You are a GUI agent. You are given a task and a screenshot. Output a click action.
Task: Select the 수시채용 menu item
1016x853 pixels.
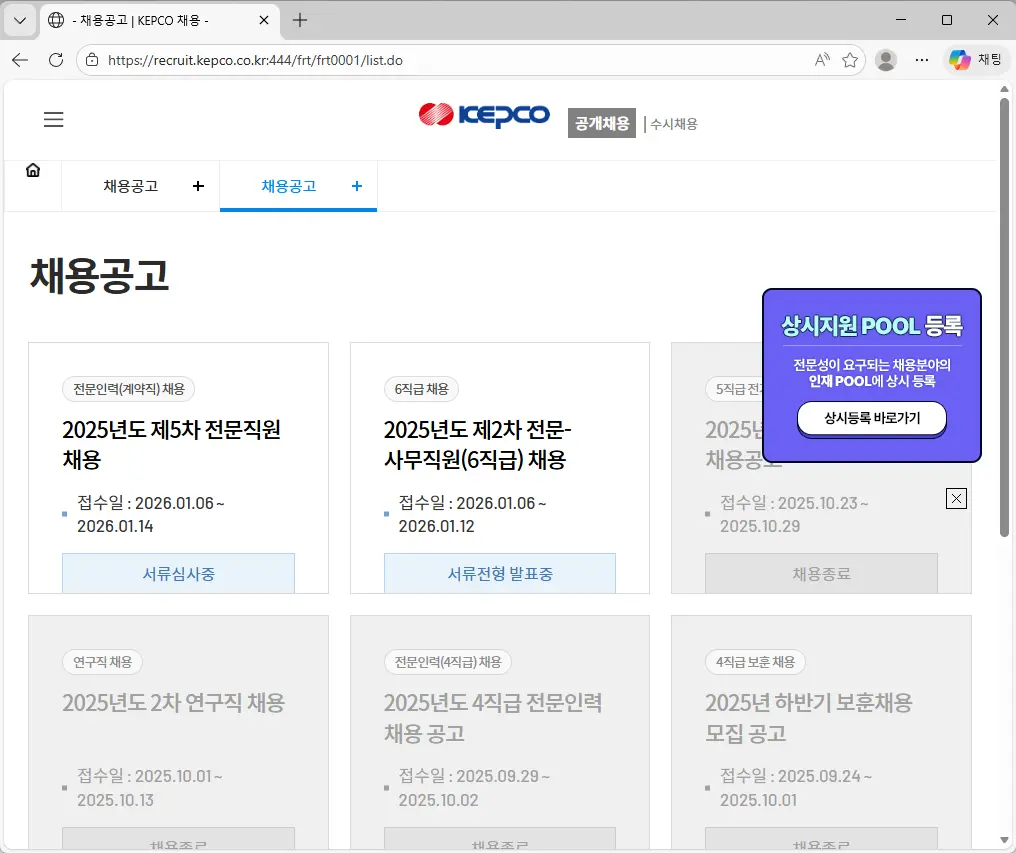(673, 122)
